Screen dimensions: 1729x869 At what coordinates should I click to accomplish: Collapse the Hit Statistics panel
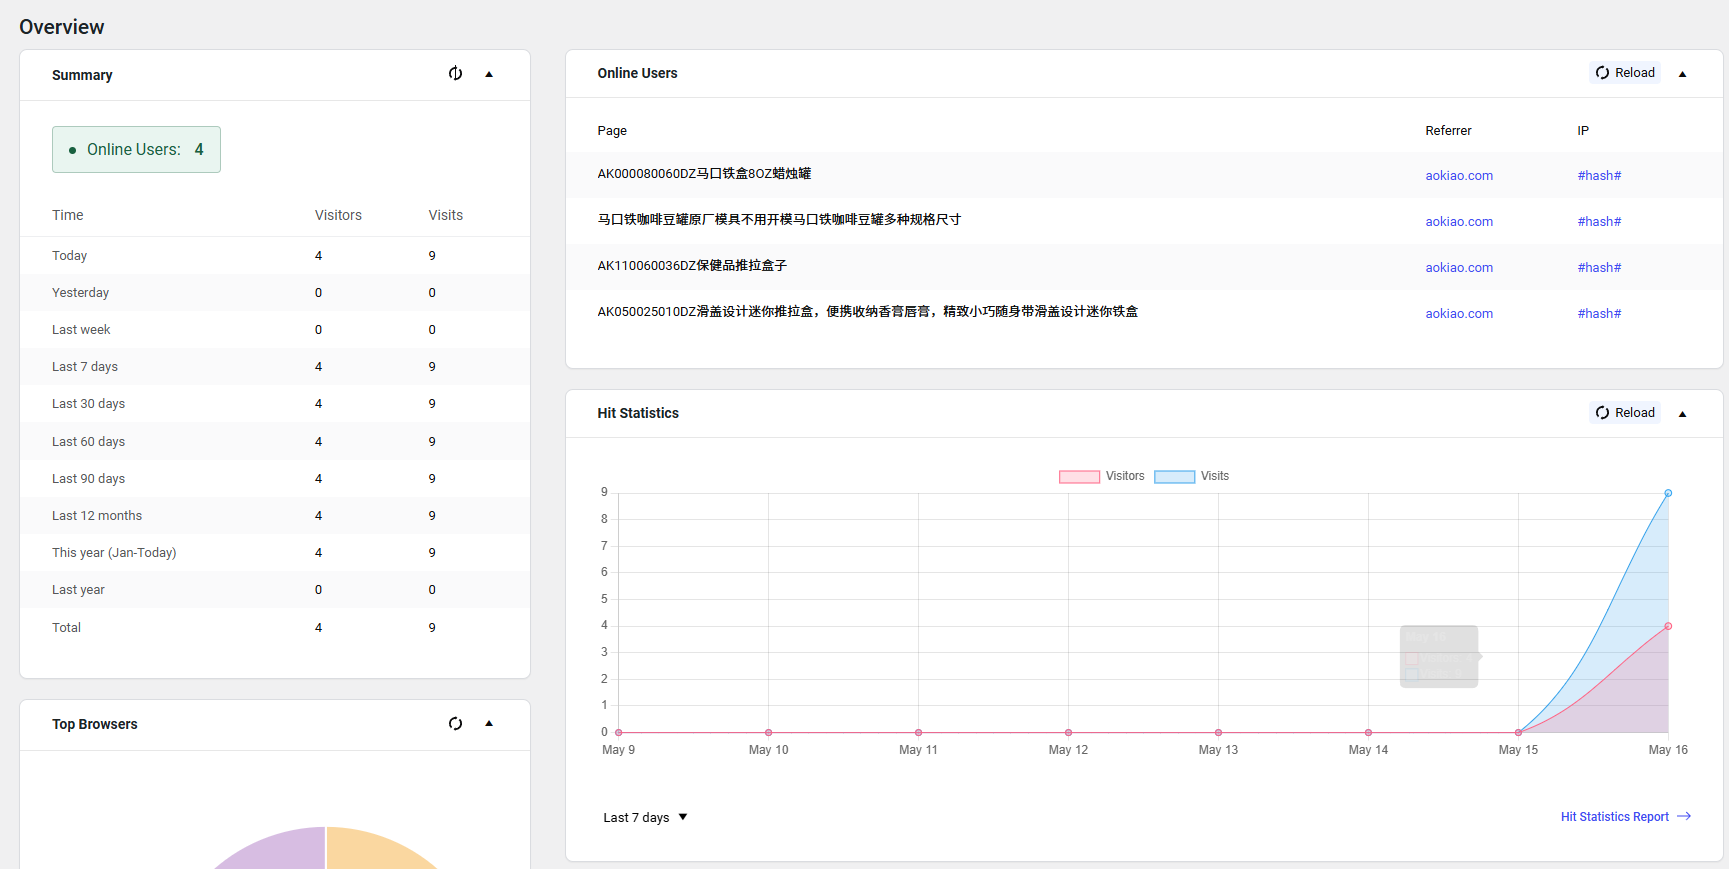(1682, 414)
